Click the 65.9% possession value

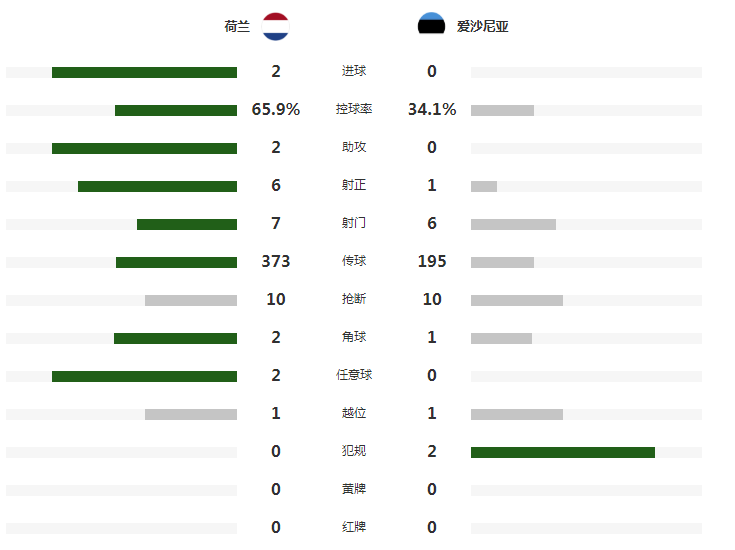point(276,109)
